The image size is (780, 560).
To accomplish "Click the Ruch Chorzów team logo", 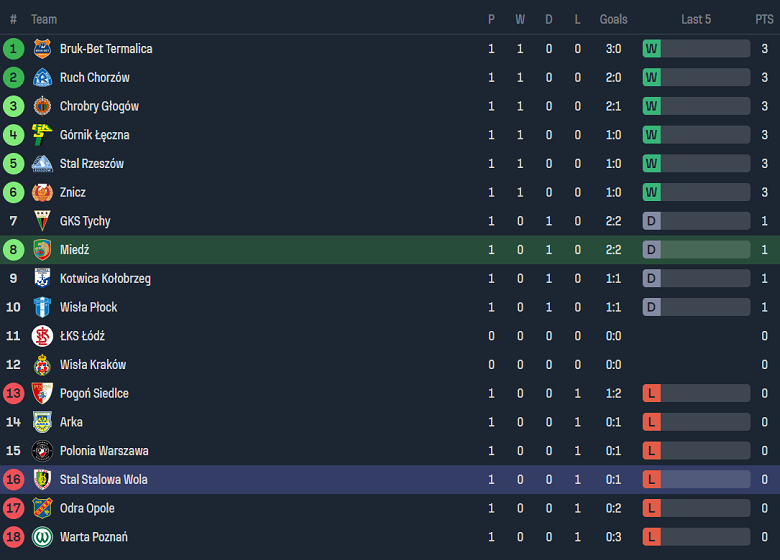I will click(x=42, y=78).
